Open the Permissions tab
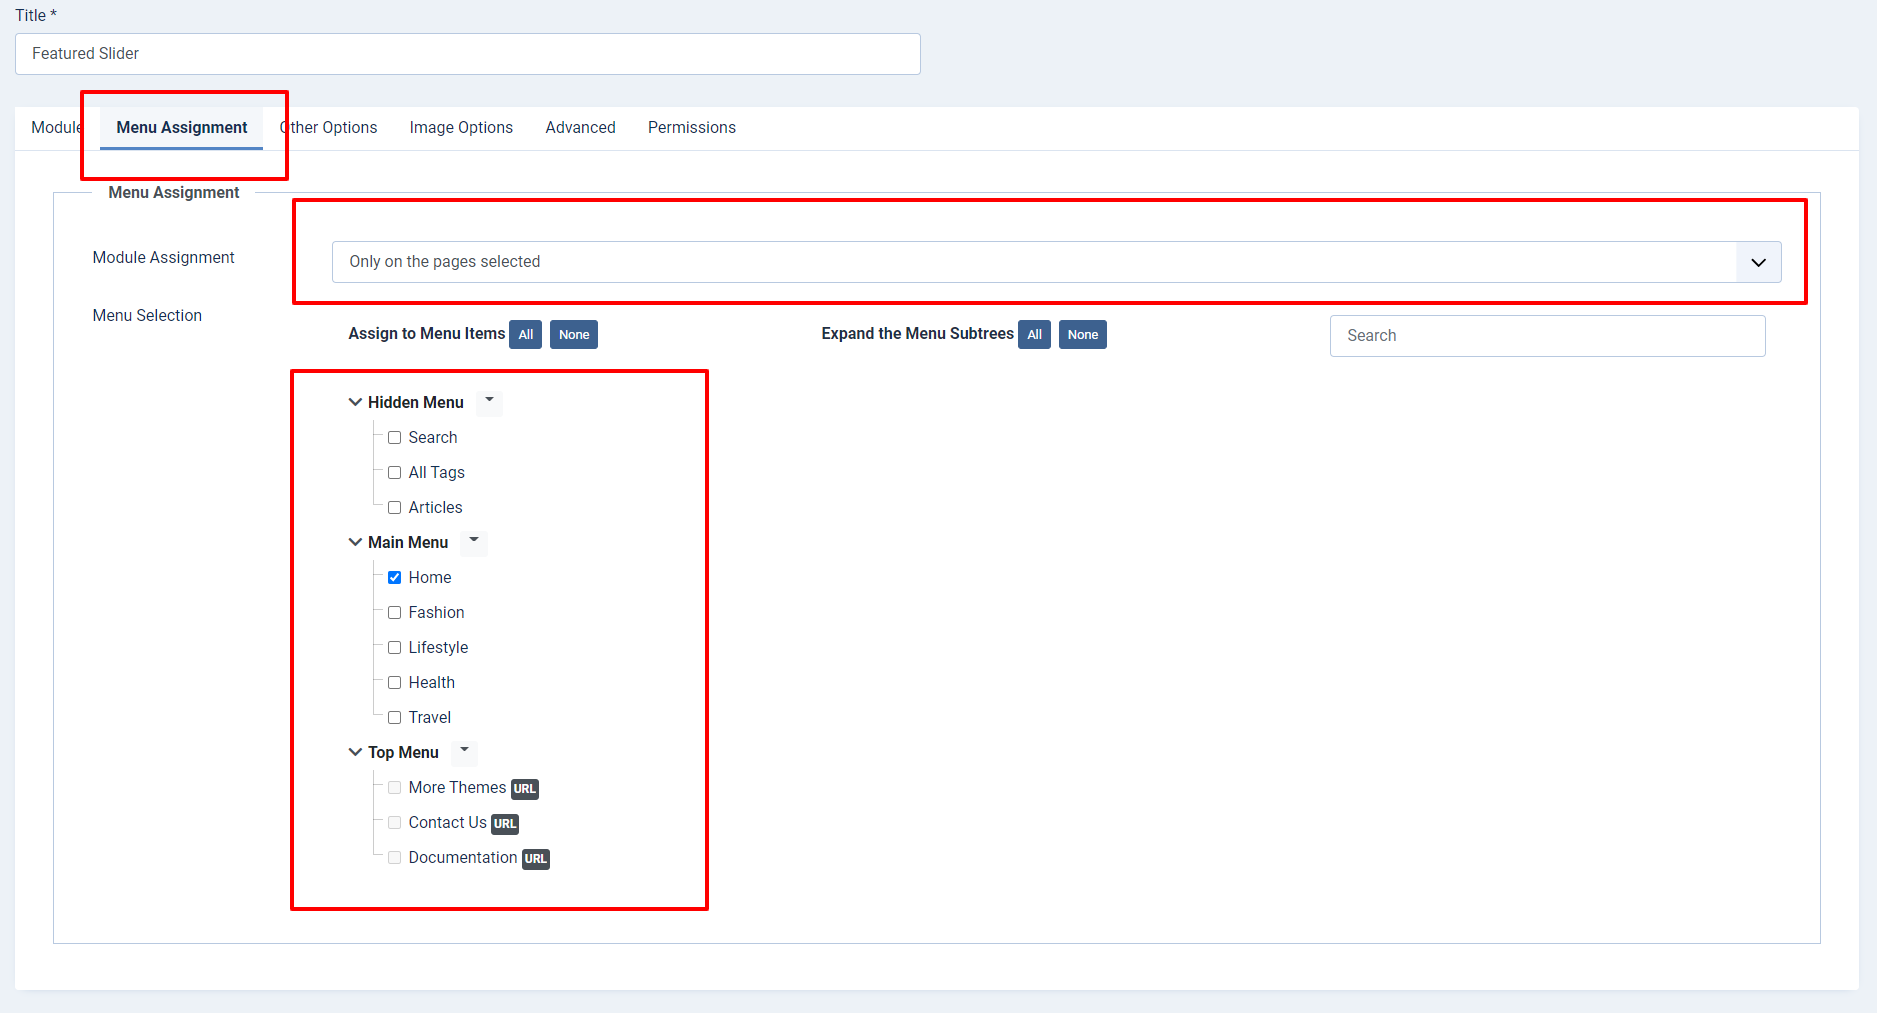 tap(691, 128)
